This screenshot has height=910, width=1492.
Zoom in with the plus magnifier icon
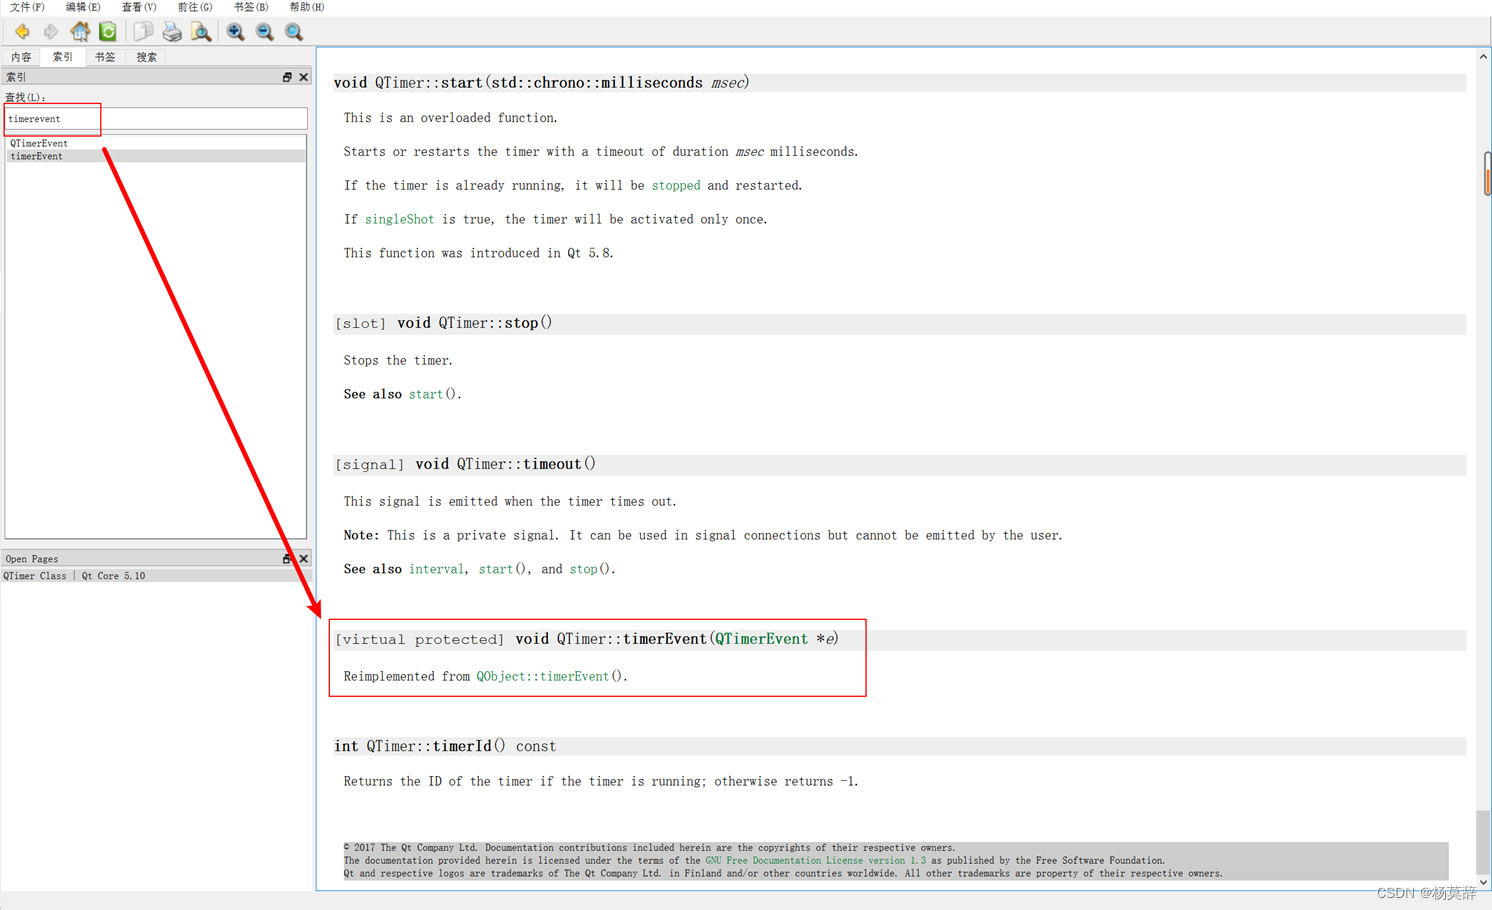(235, 32)
